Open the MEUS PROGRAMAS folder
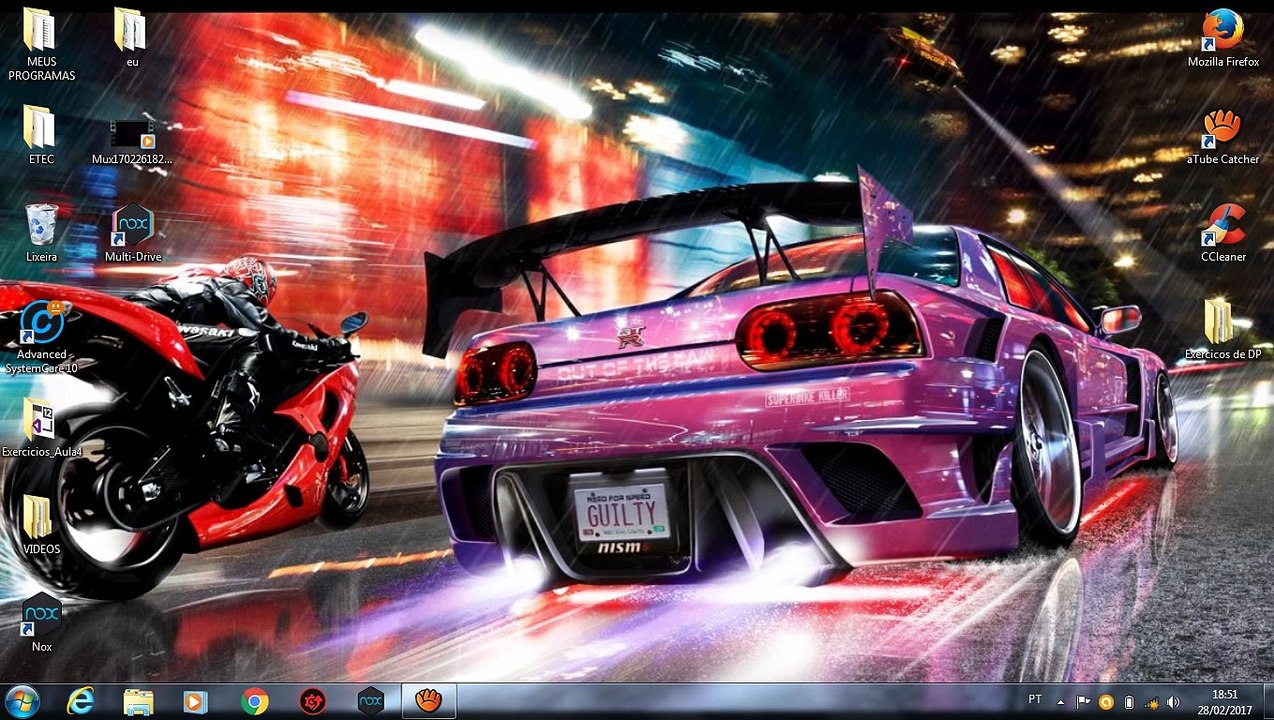This screenshot has height=720, width=1274. click(x=41, y=43)
